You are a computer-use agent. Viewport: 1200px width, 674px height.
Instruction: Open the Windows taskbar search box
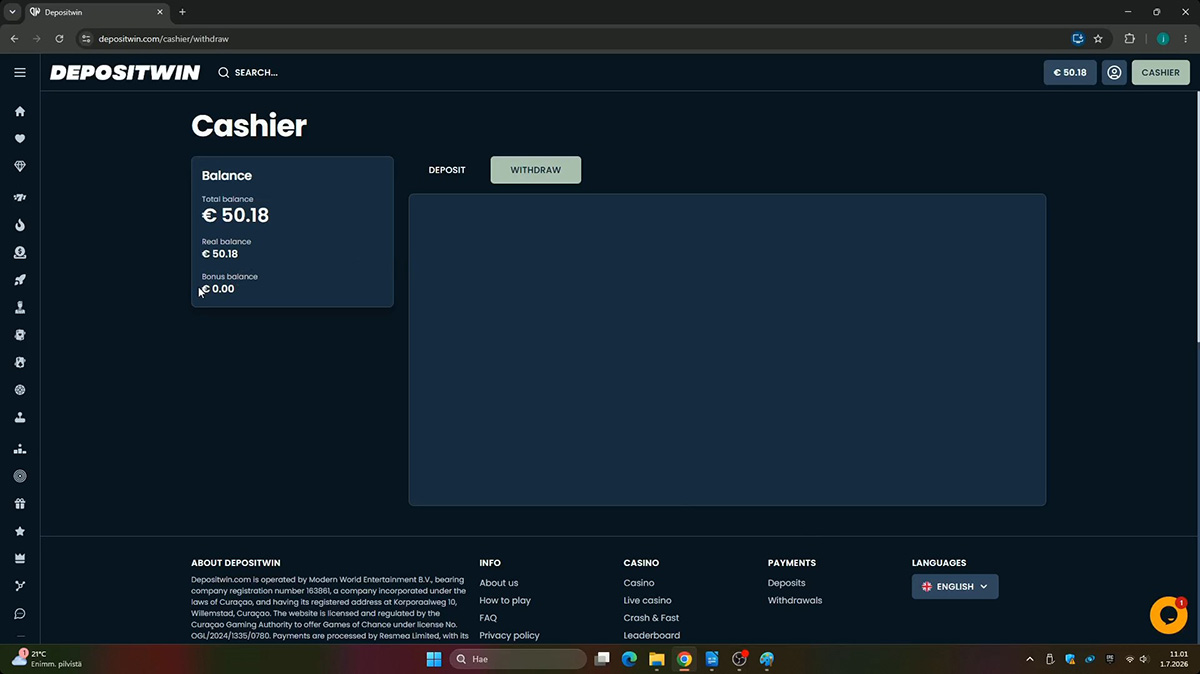pyautogui.click(x=518, y=659)
